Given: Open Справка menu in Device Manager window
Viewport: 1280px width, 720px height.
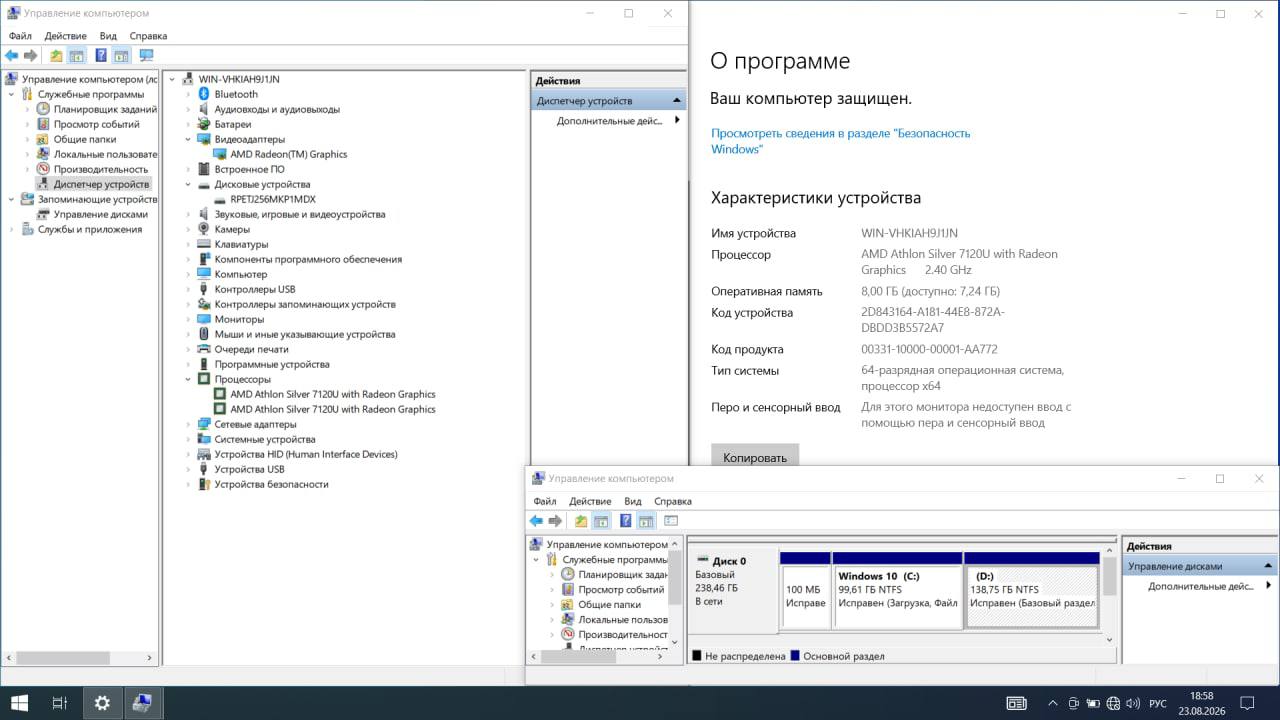Looking at the screenshot, I should [x=148, y=36].
